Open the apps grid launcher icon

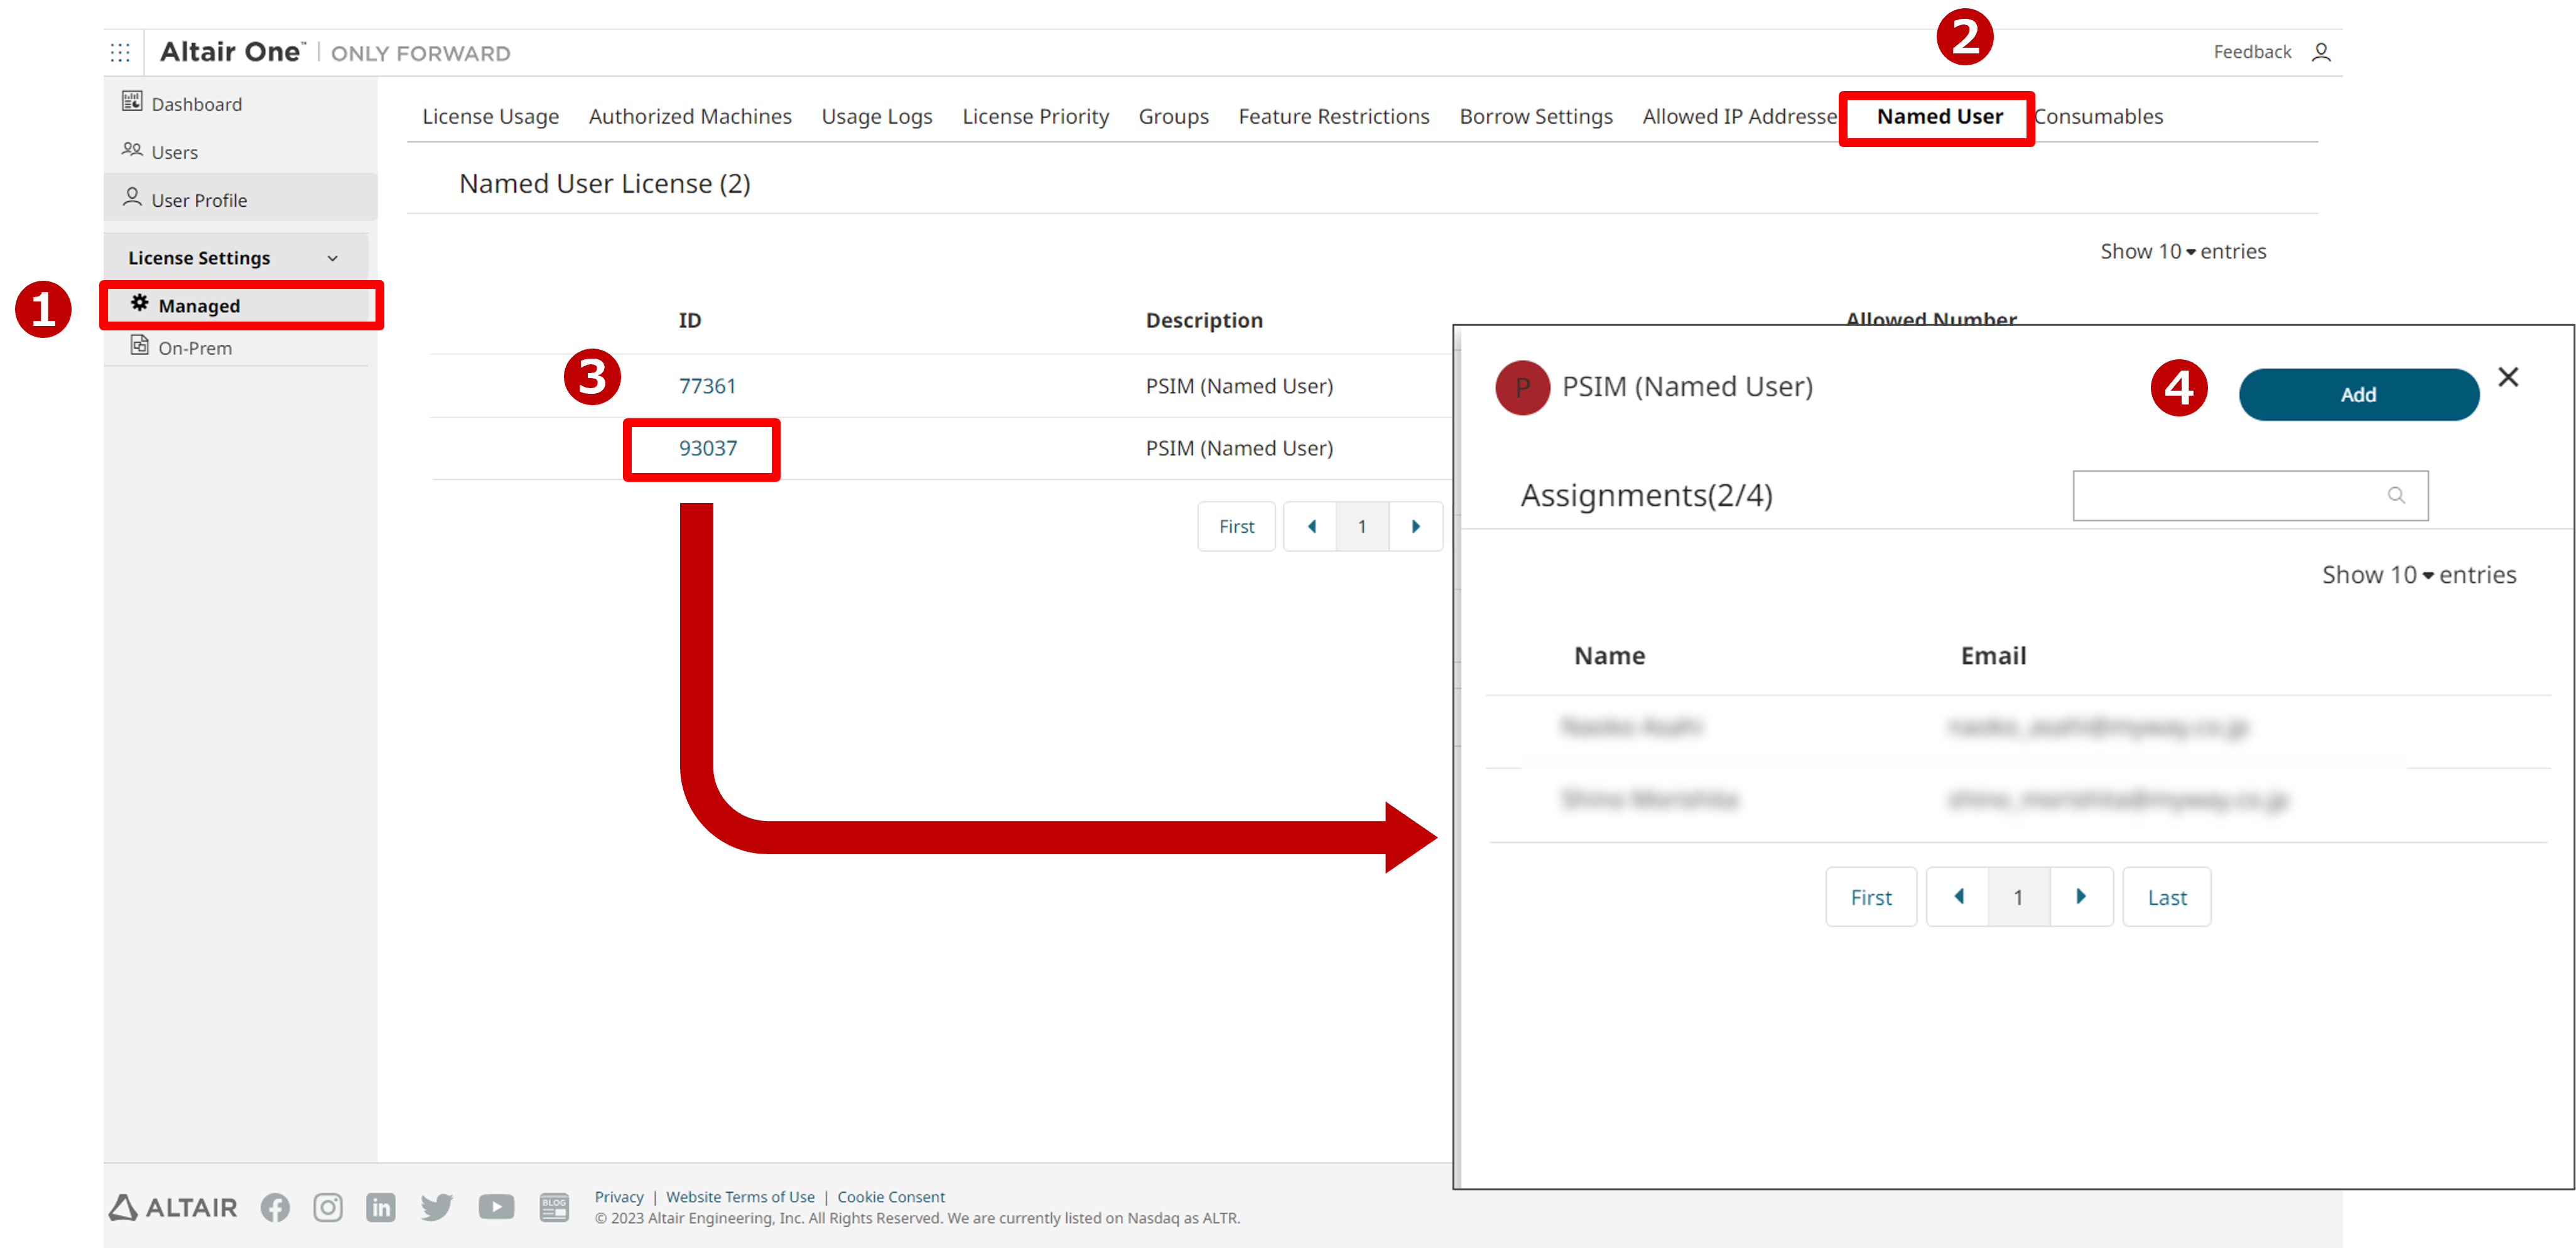click(120, 52)
